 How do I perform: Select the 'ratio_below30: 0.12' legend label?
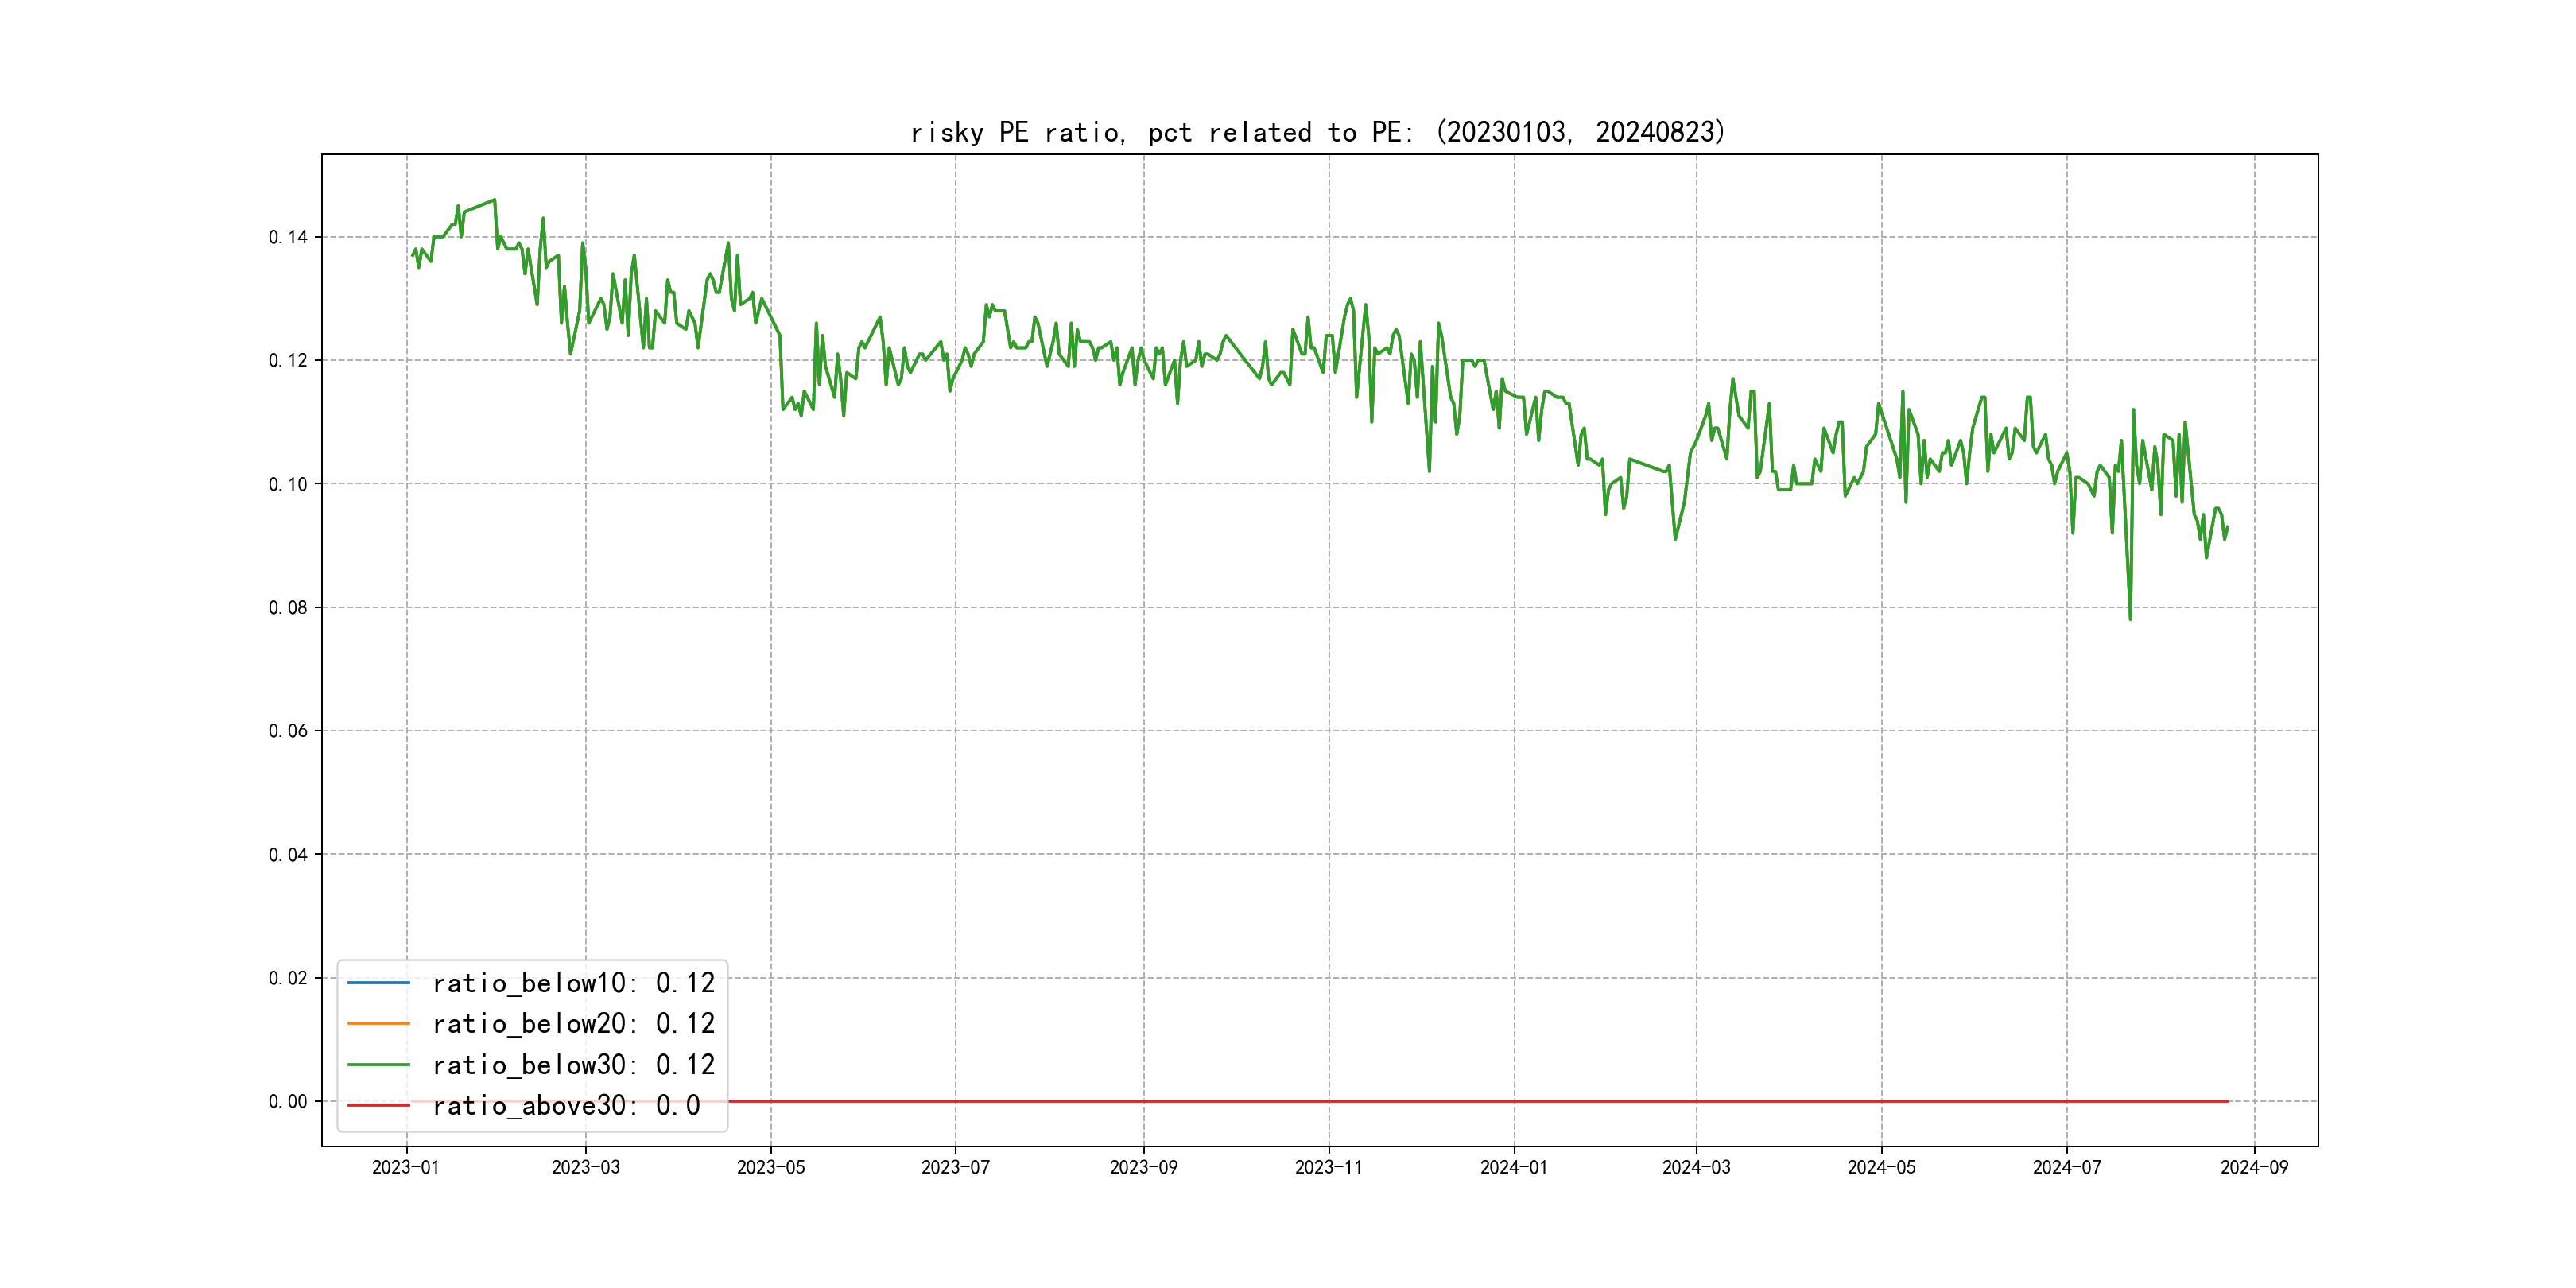573,1065
